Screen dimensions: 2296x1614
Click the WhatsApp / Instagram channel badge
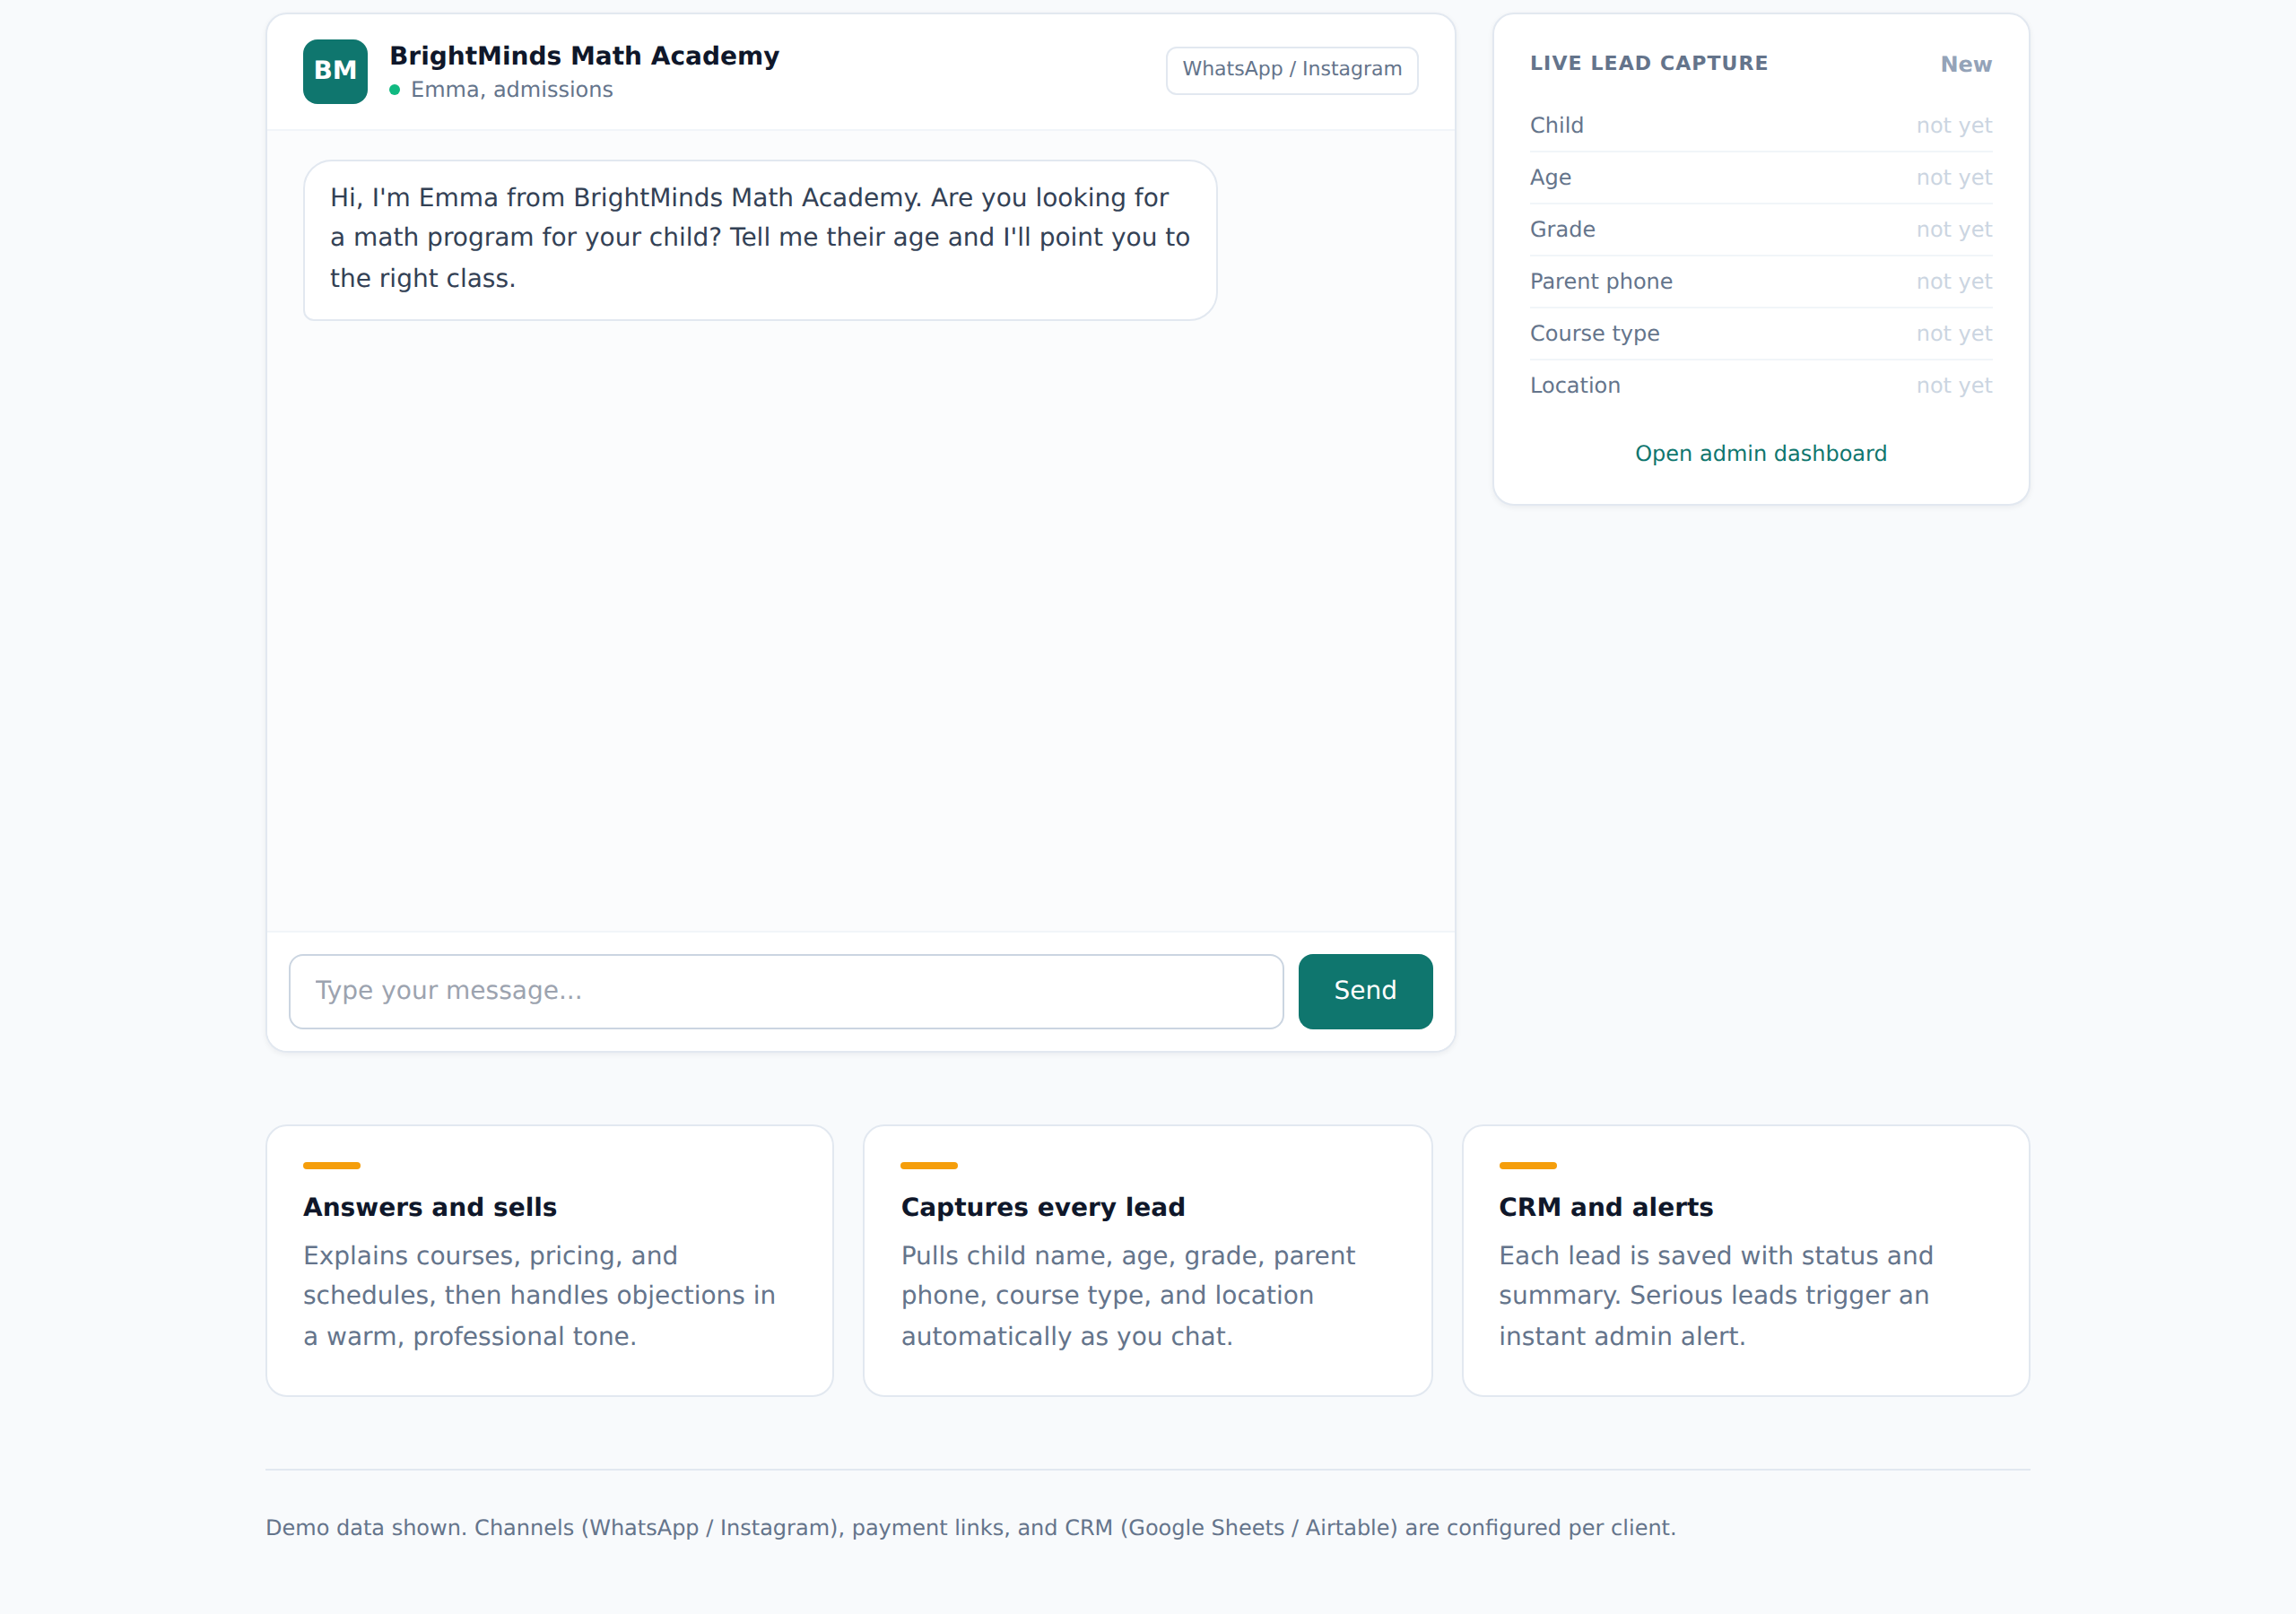click(x=1292, y=70)
